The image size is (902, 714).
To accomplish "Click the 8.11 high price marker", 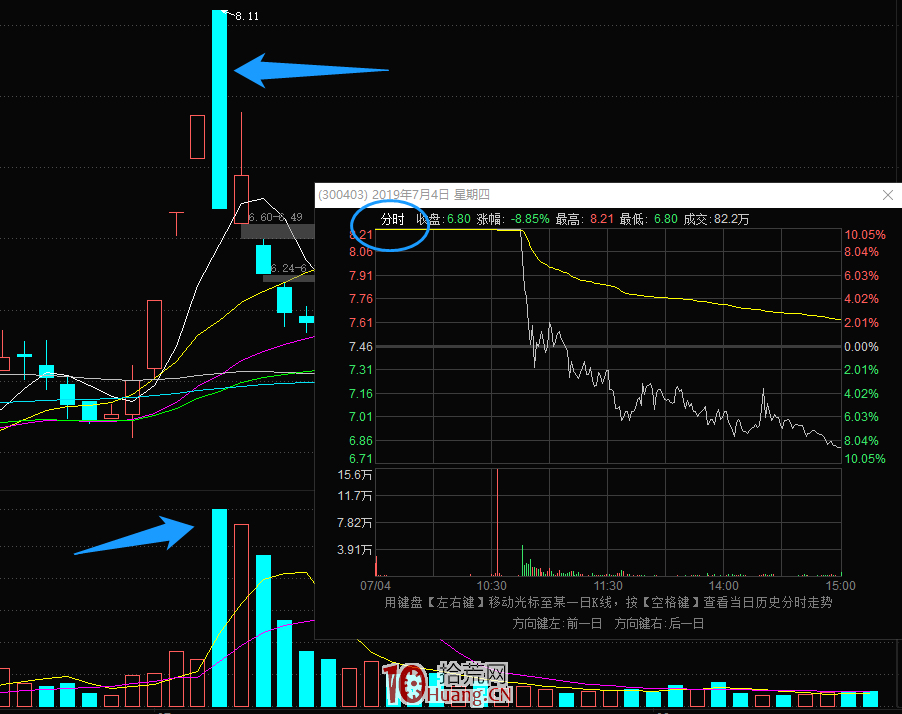I will [x=247, y=16].
